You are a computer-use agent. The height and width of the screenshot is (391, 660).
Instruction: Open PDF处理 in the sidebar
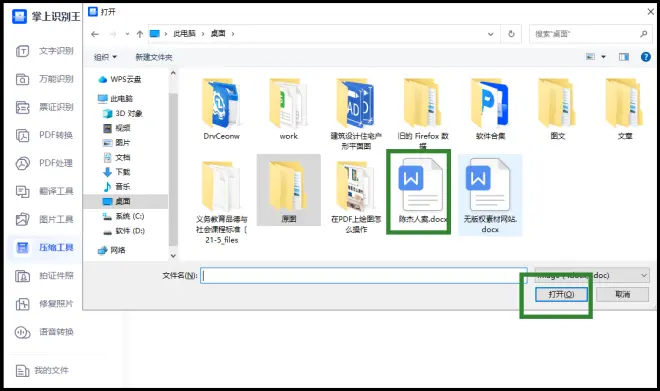pos(44,163)
